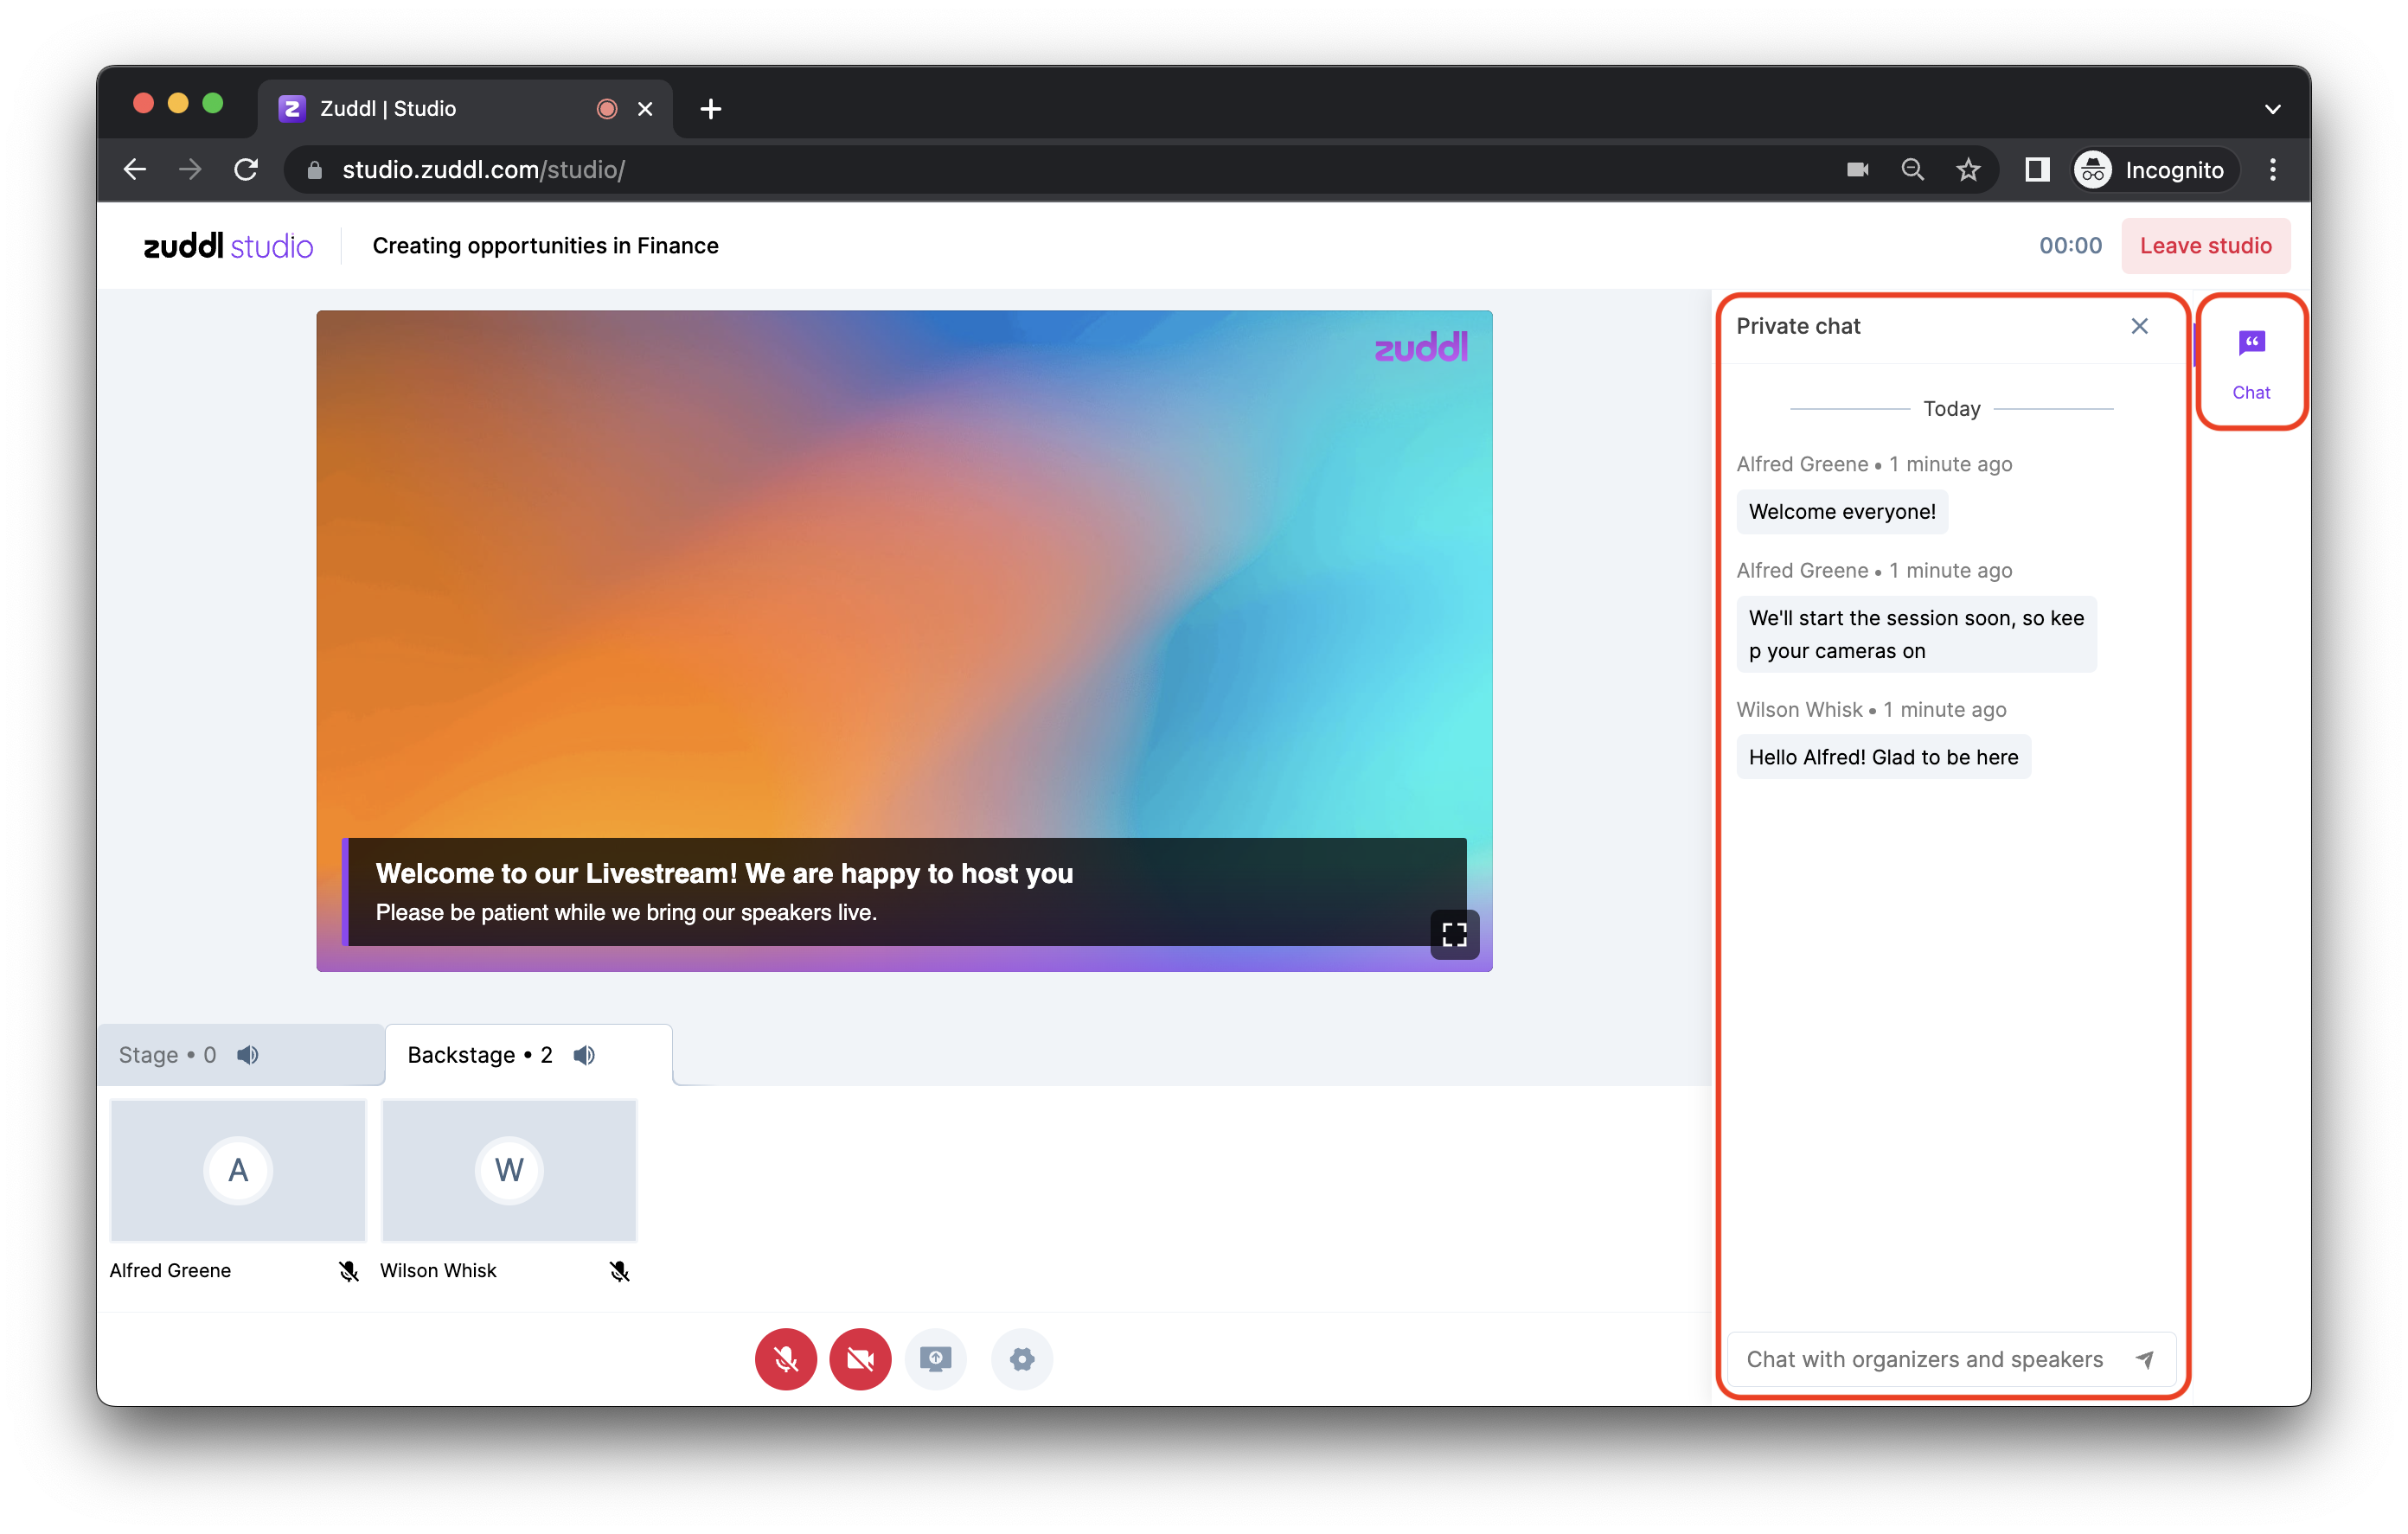Click the Leave studio button
Image resolution: width=2408 pixels, height=1534 pixels.
2205,245
